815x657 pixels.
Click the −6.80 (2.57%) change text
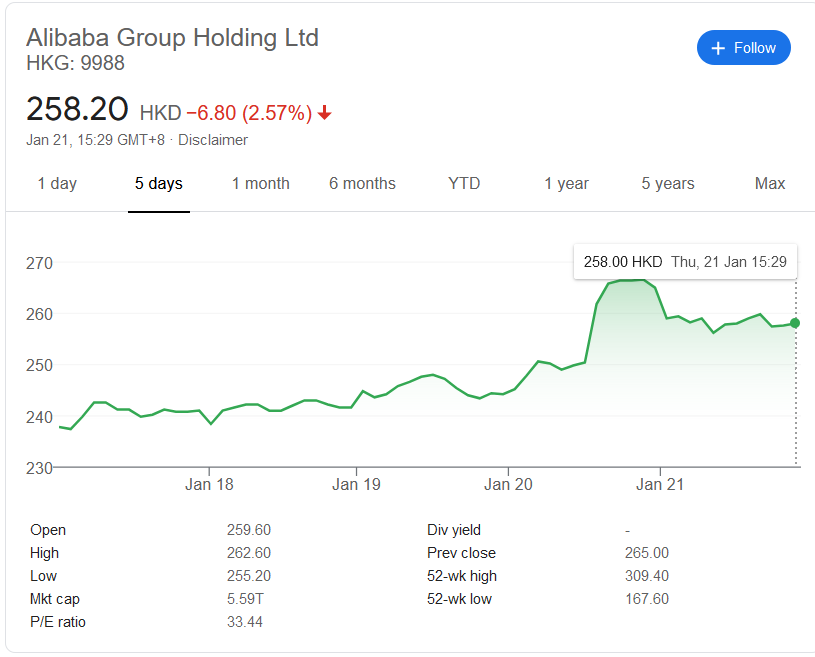point(249,113)
